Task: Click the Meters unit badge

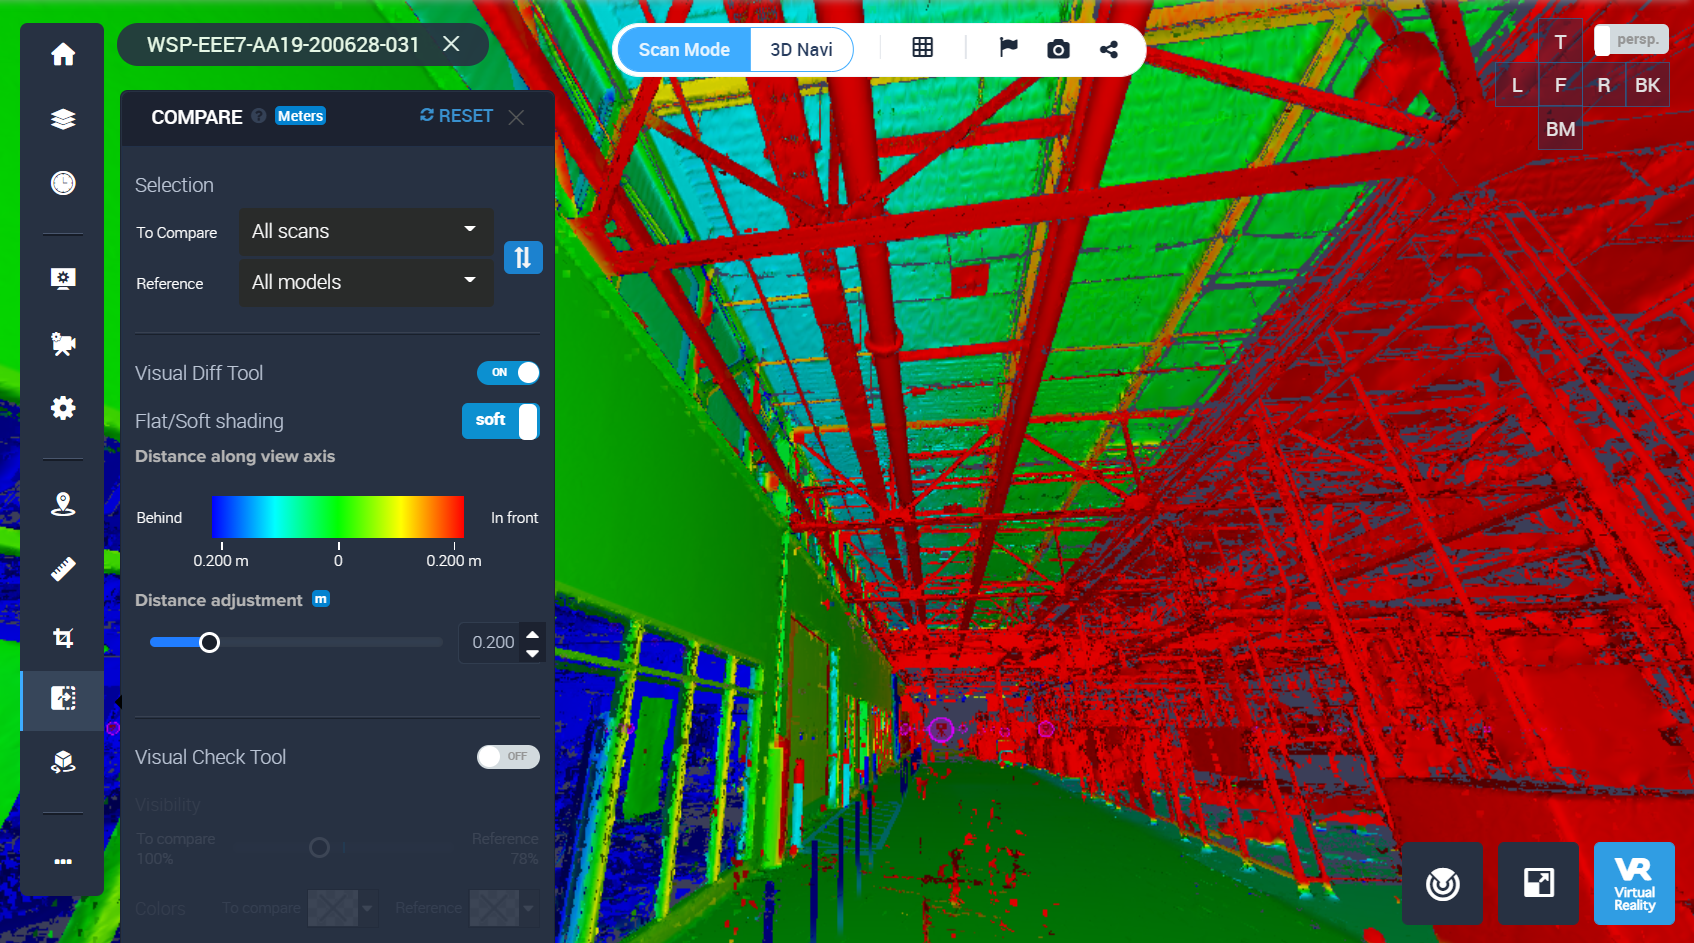Action: 301,116
